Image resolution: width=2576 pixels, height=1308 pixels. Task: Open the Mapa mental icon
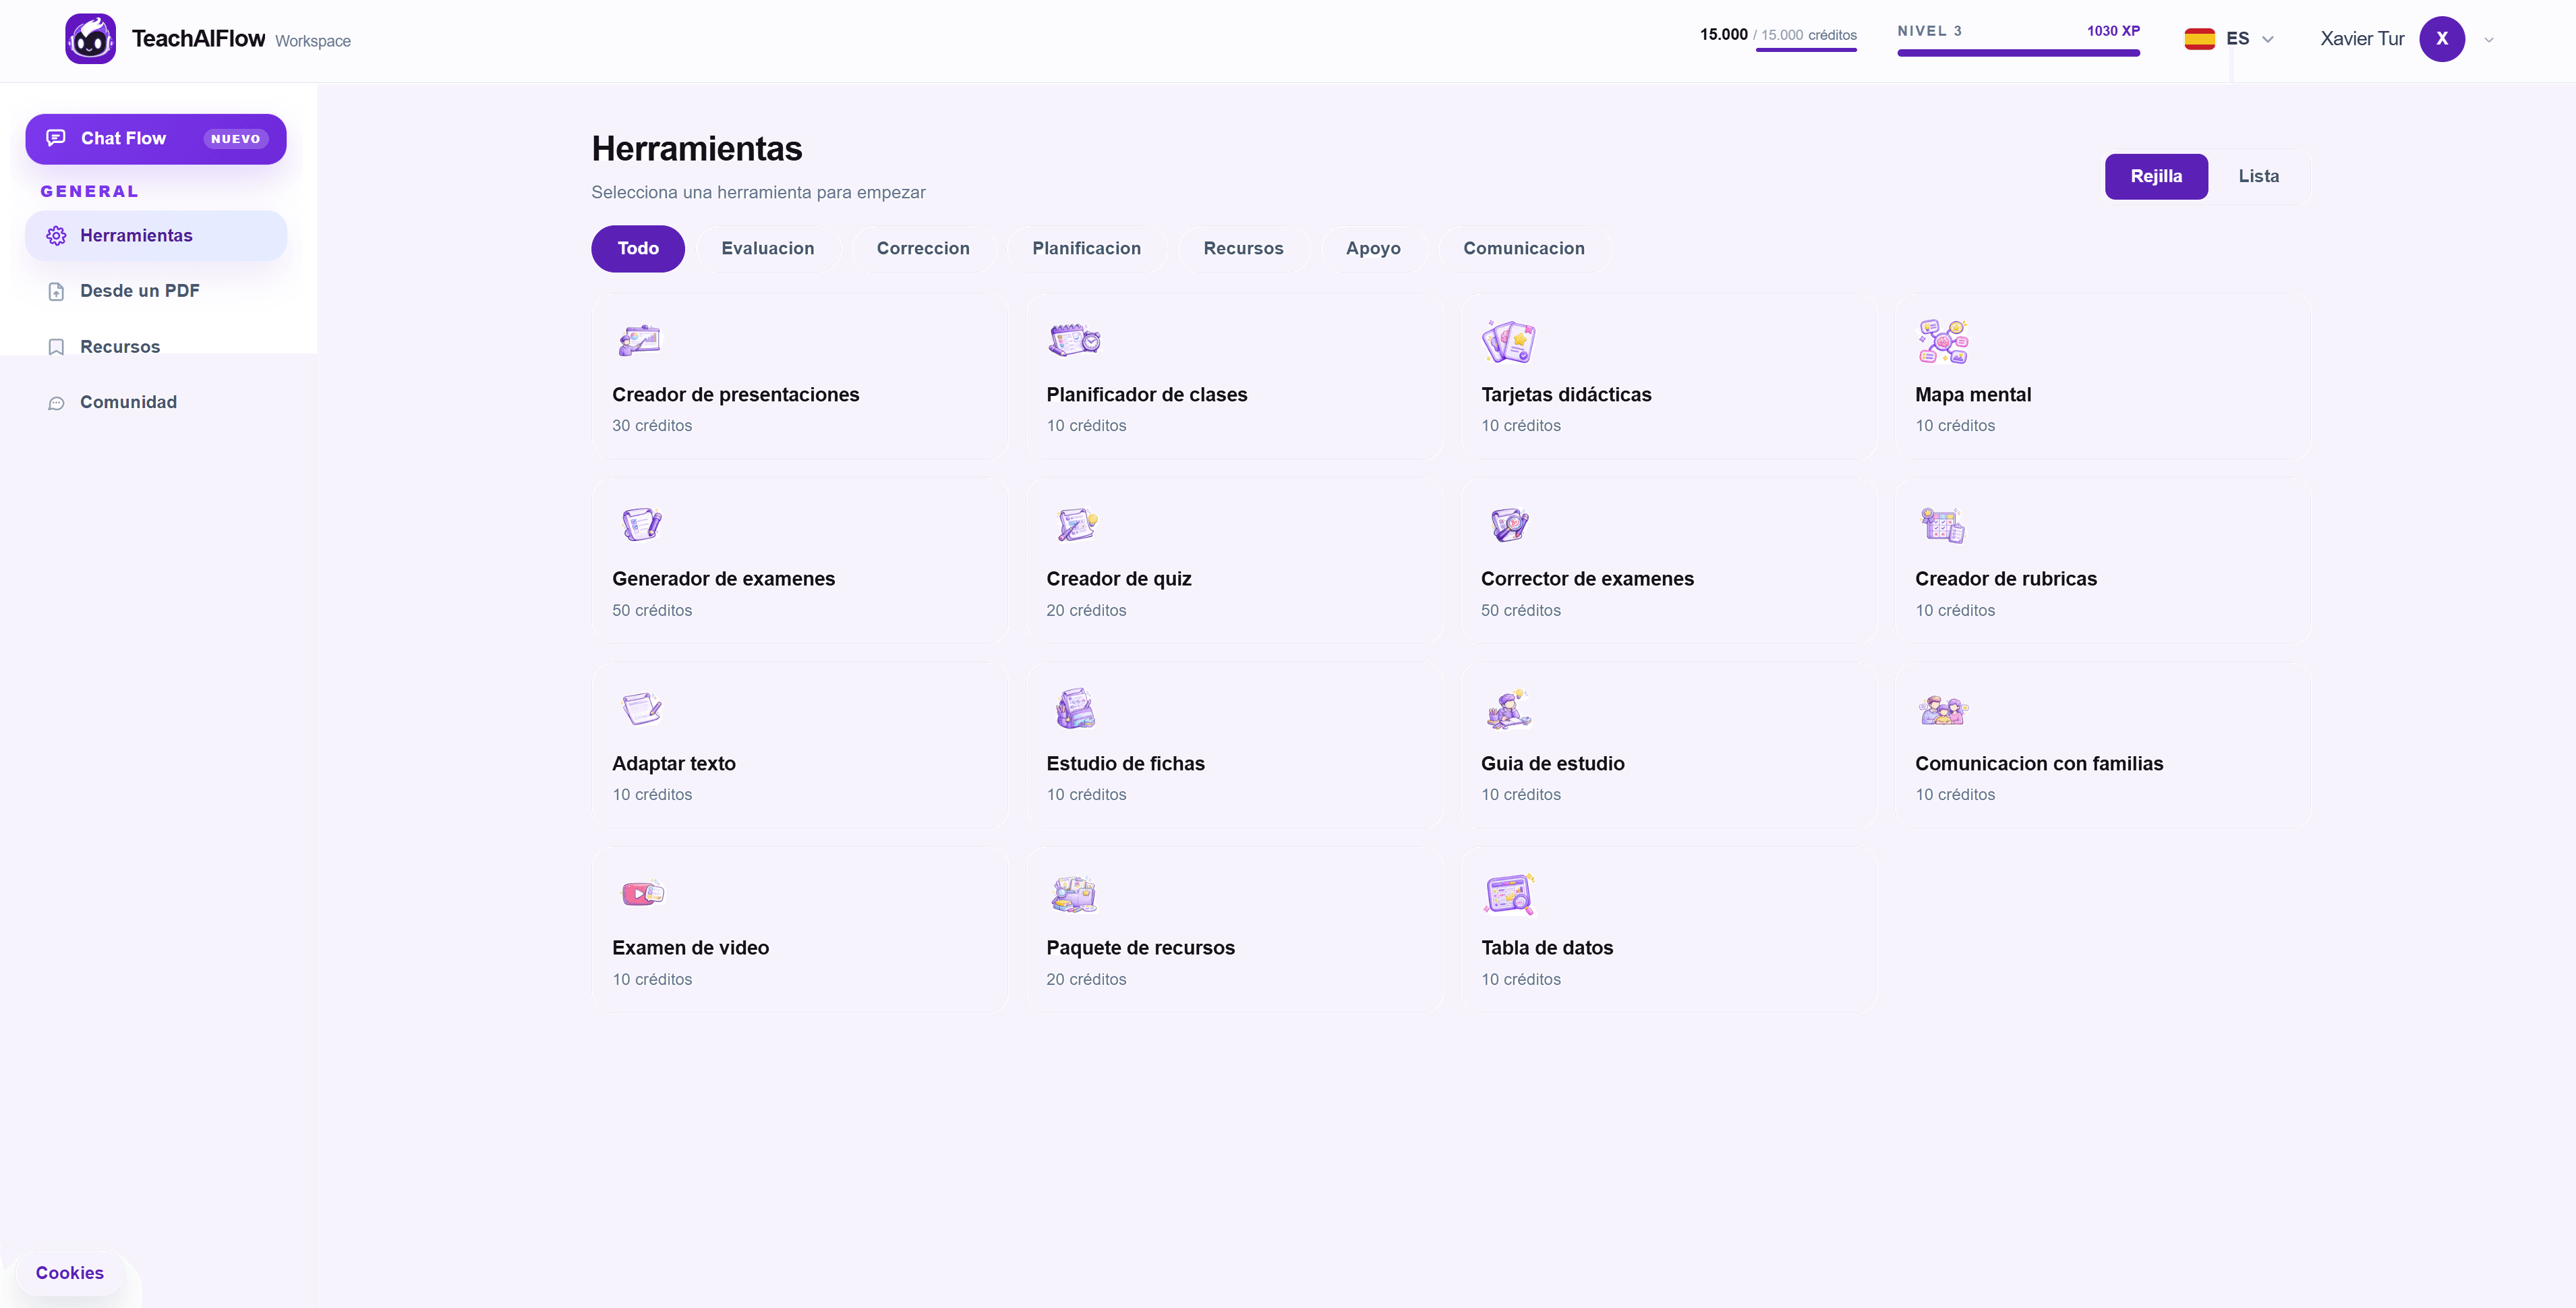coord(1943,341)
